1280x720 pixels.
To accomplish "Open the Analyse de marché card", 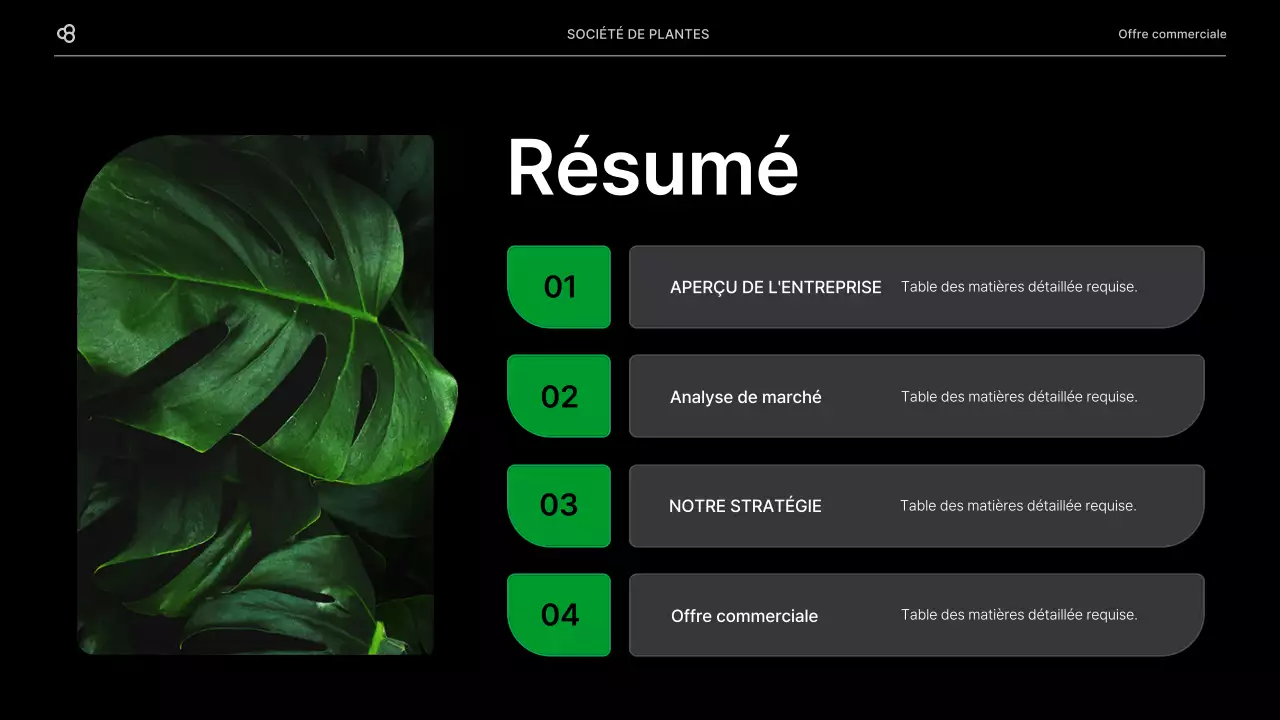I will click(916, 396).
